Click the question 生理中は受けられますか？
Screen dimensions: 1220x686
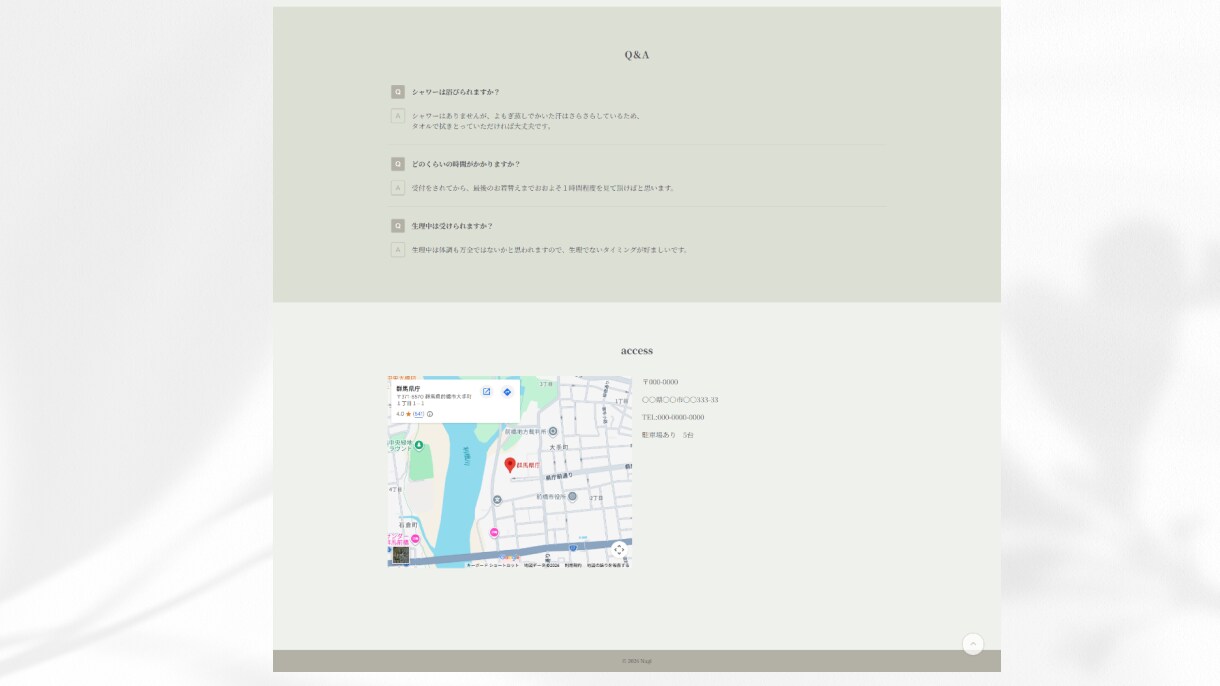click(x=452, y=226)
